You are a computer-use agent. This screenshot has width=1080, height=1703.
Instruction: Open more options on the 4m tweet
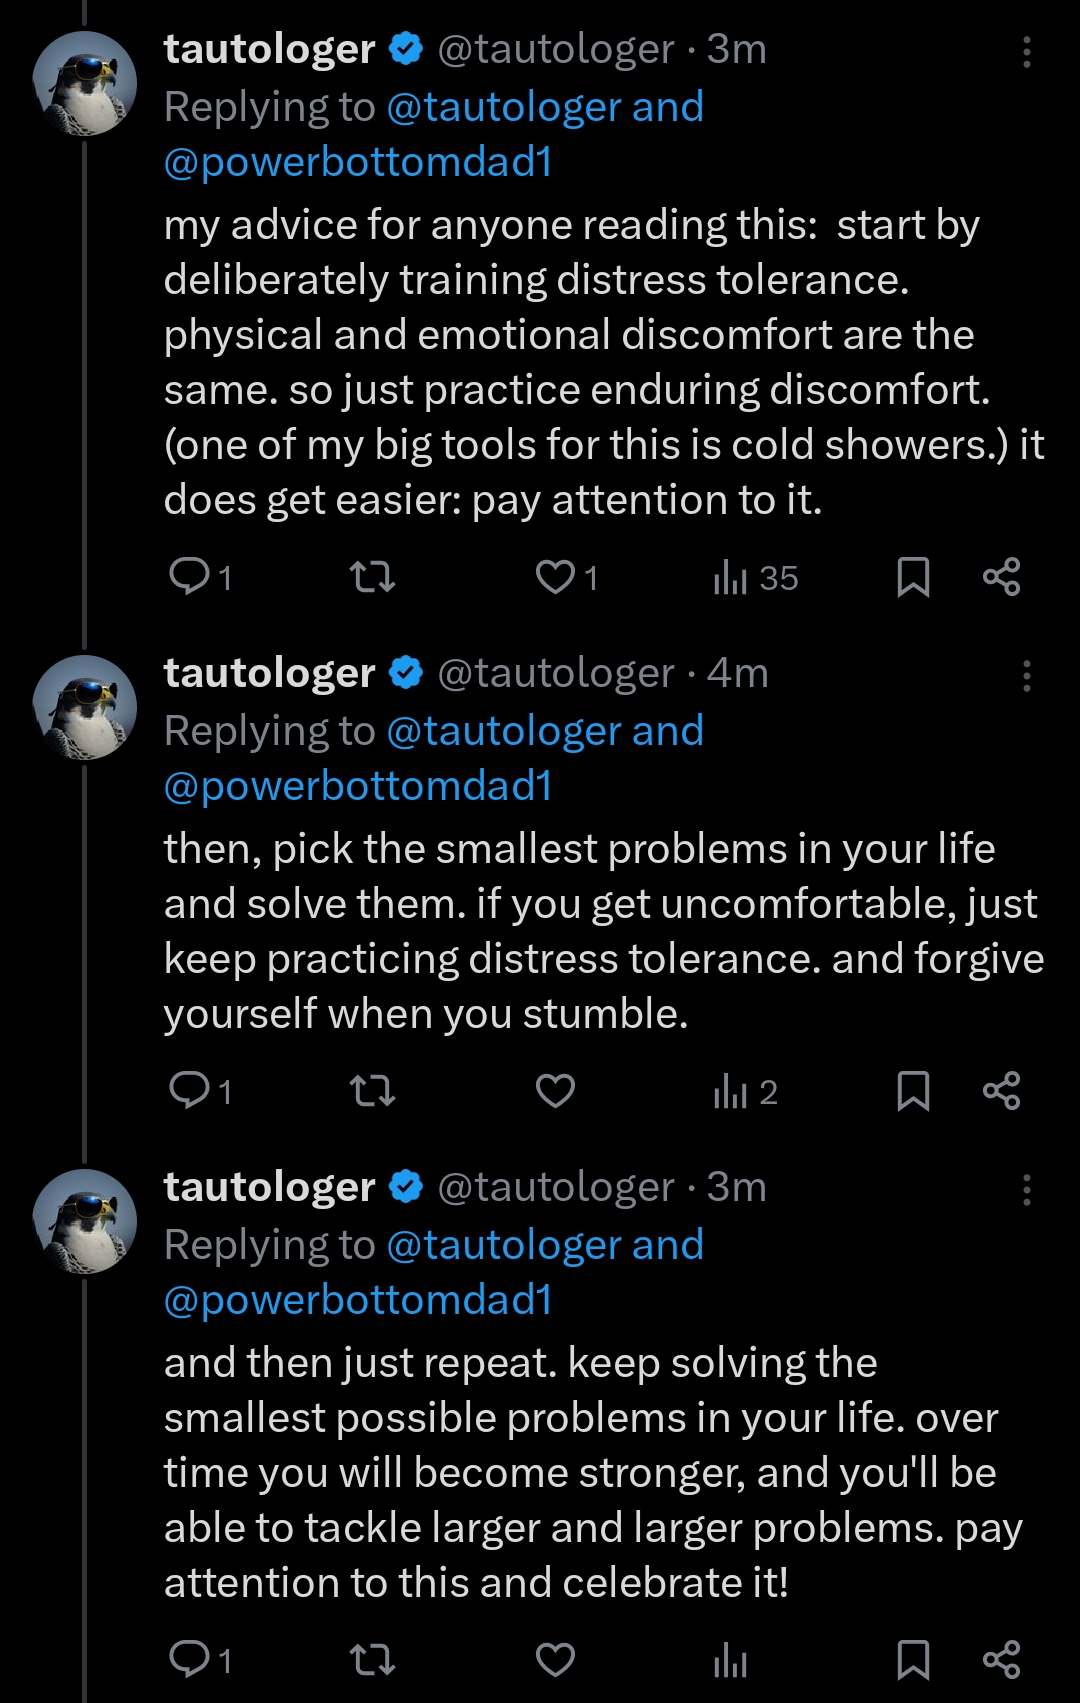[x=1026, y=676]
